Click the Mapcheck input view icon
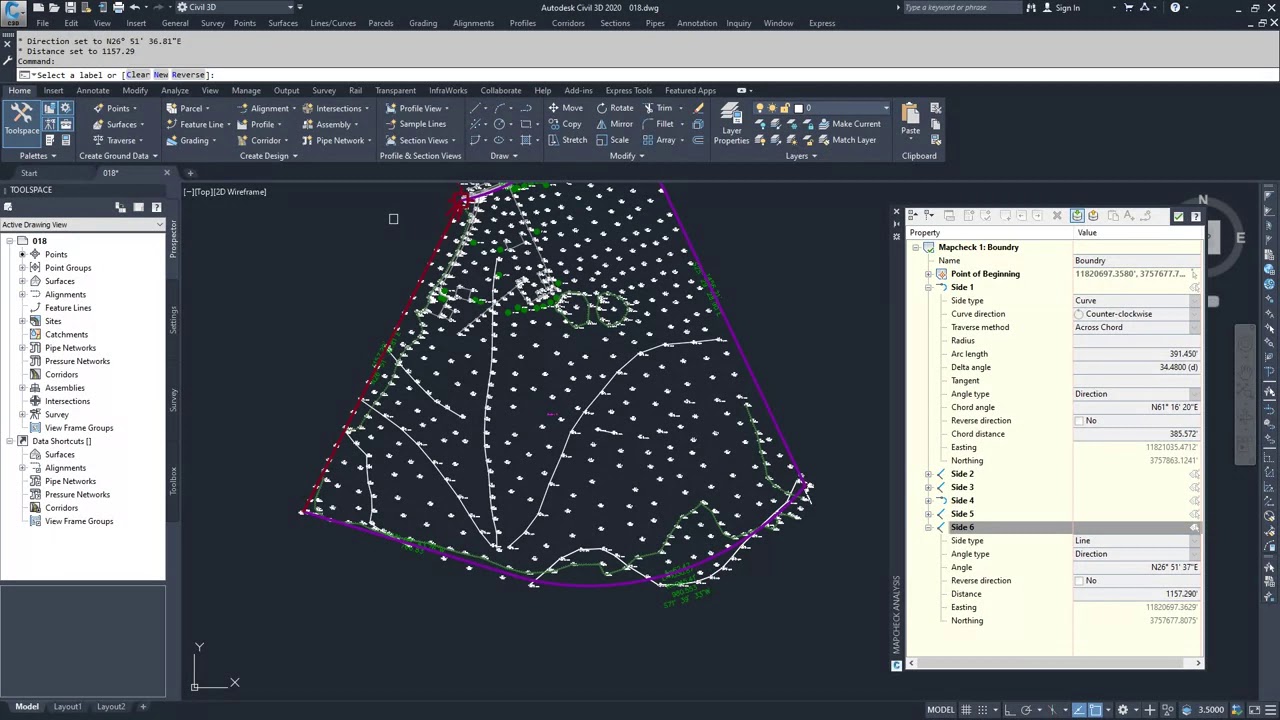1280x720 pixels. [x=1077, y=216]
